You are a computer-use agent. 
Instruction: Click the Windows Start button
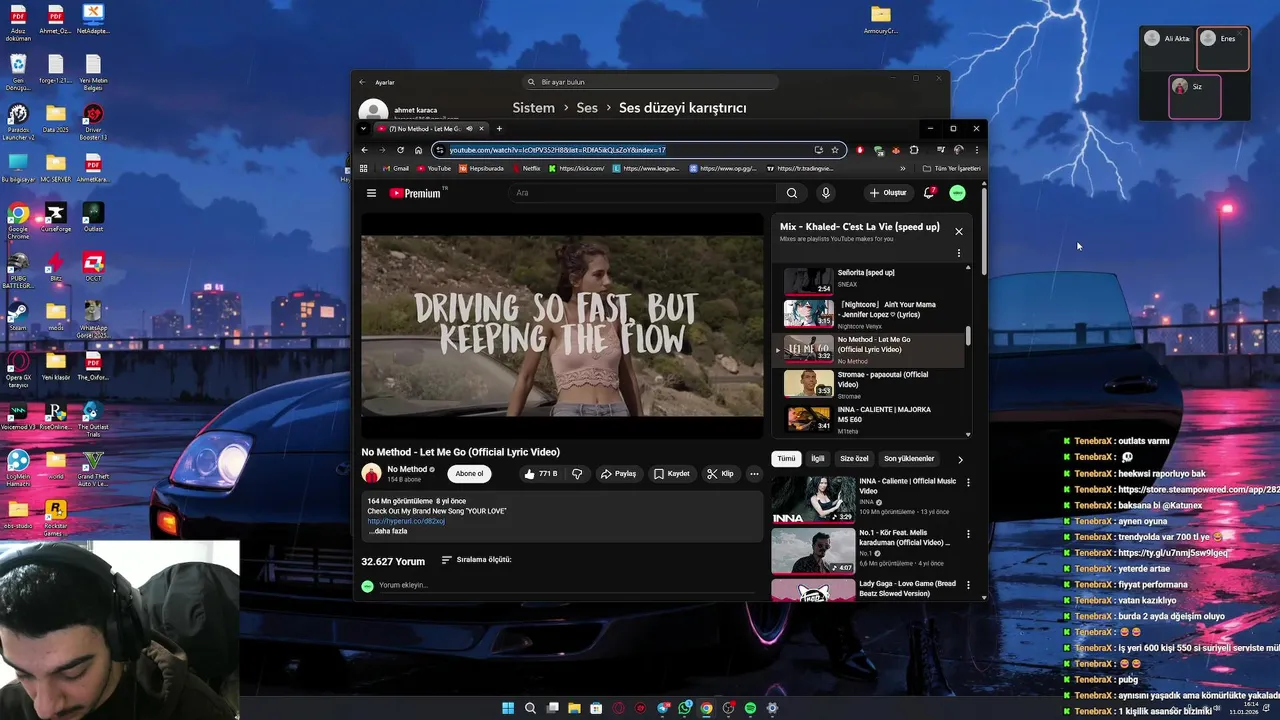(508, 708)
